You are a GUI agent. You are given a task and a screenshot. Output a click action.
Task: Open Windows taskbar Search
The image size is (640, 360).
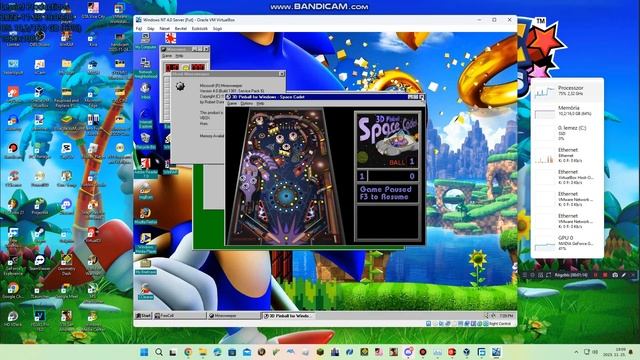(x=159, y=352)
